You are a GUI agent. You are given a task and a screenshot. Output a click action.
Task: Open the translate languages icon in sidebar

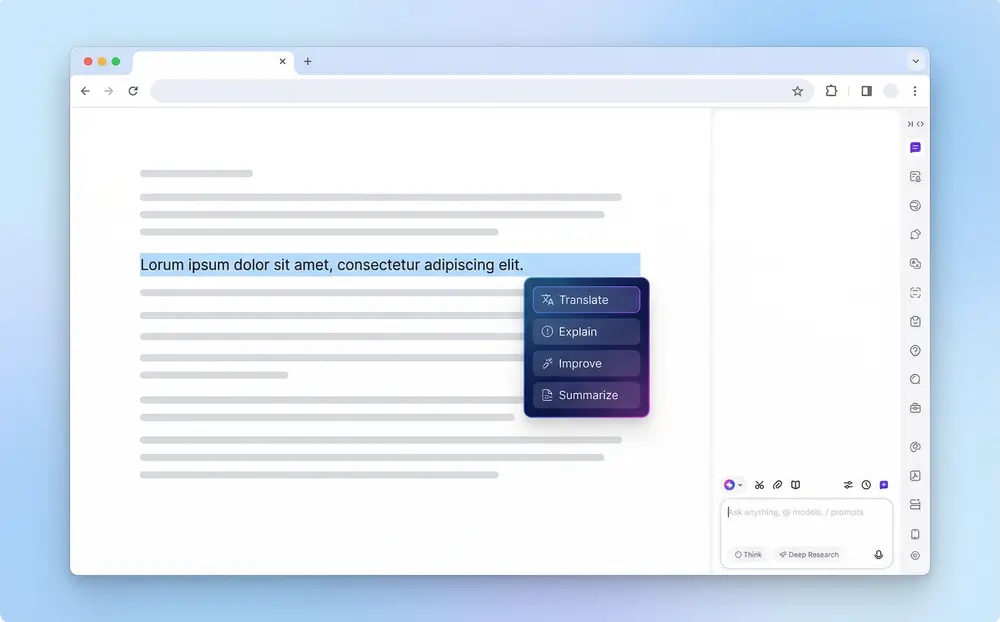[x=915, y=263]
